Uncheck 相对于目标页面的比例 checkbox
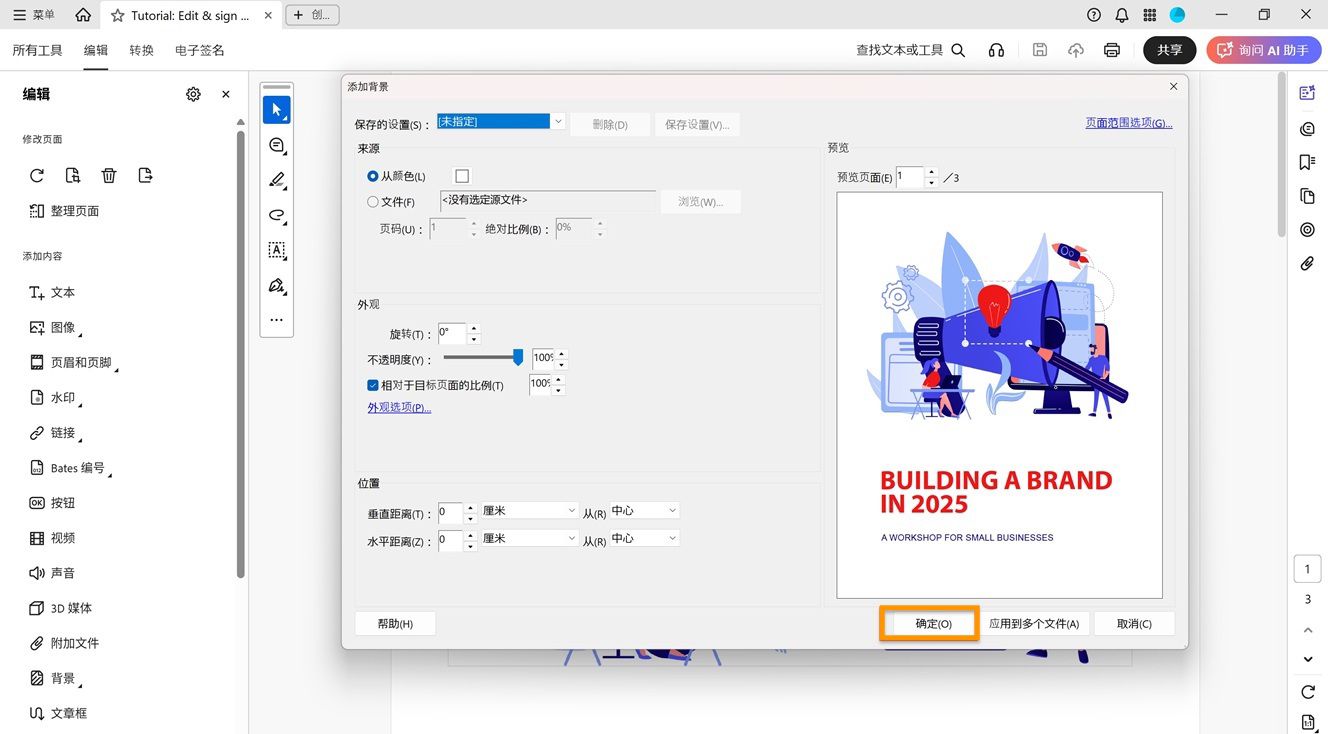Viewport: 1328px width, 734px height. (372, 385)
